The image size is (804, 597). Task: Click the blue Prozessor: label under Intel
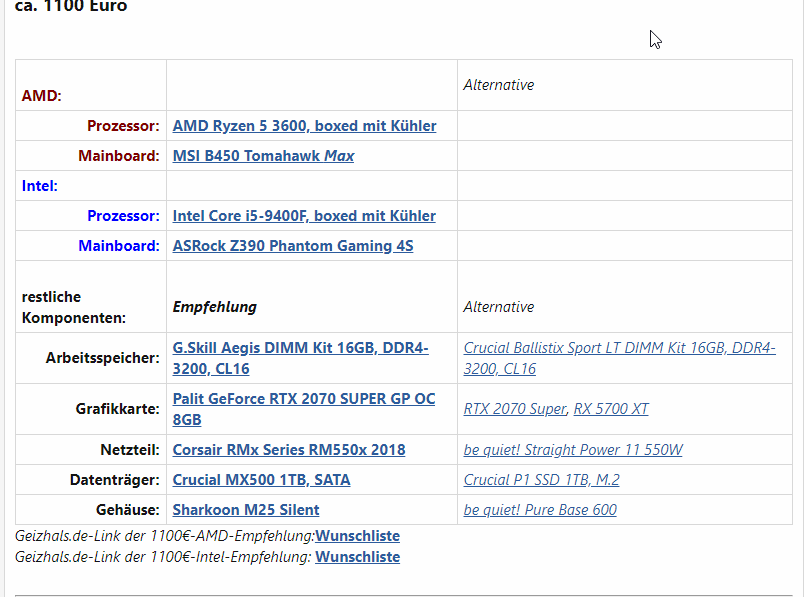123,215
